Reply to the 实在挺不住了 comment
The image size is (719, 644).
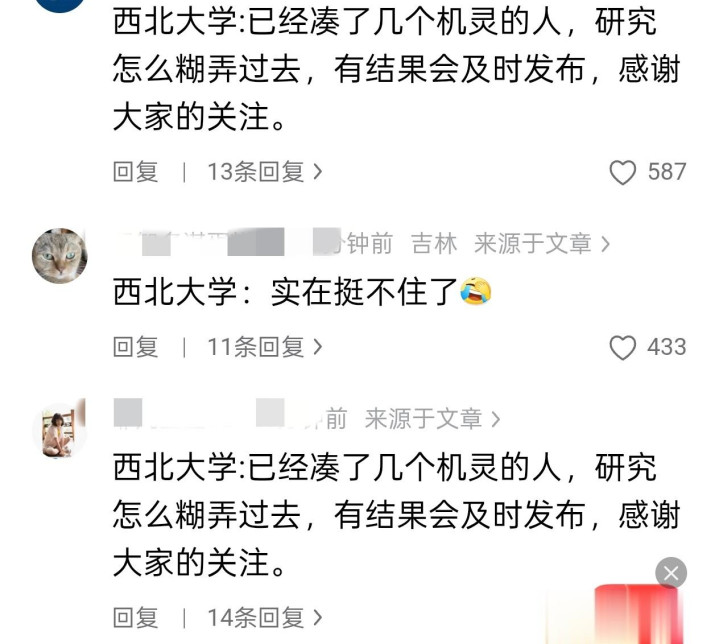[x=136, y=347]
